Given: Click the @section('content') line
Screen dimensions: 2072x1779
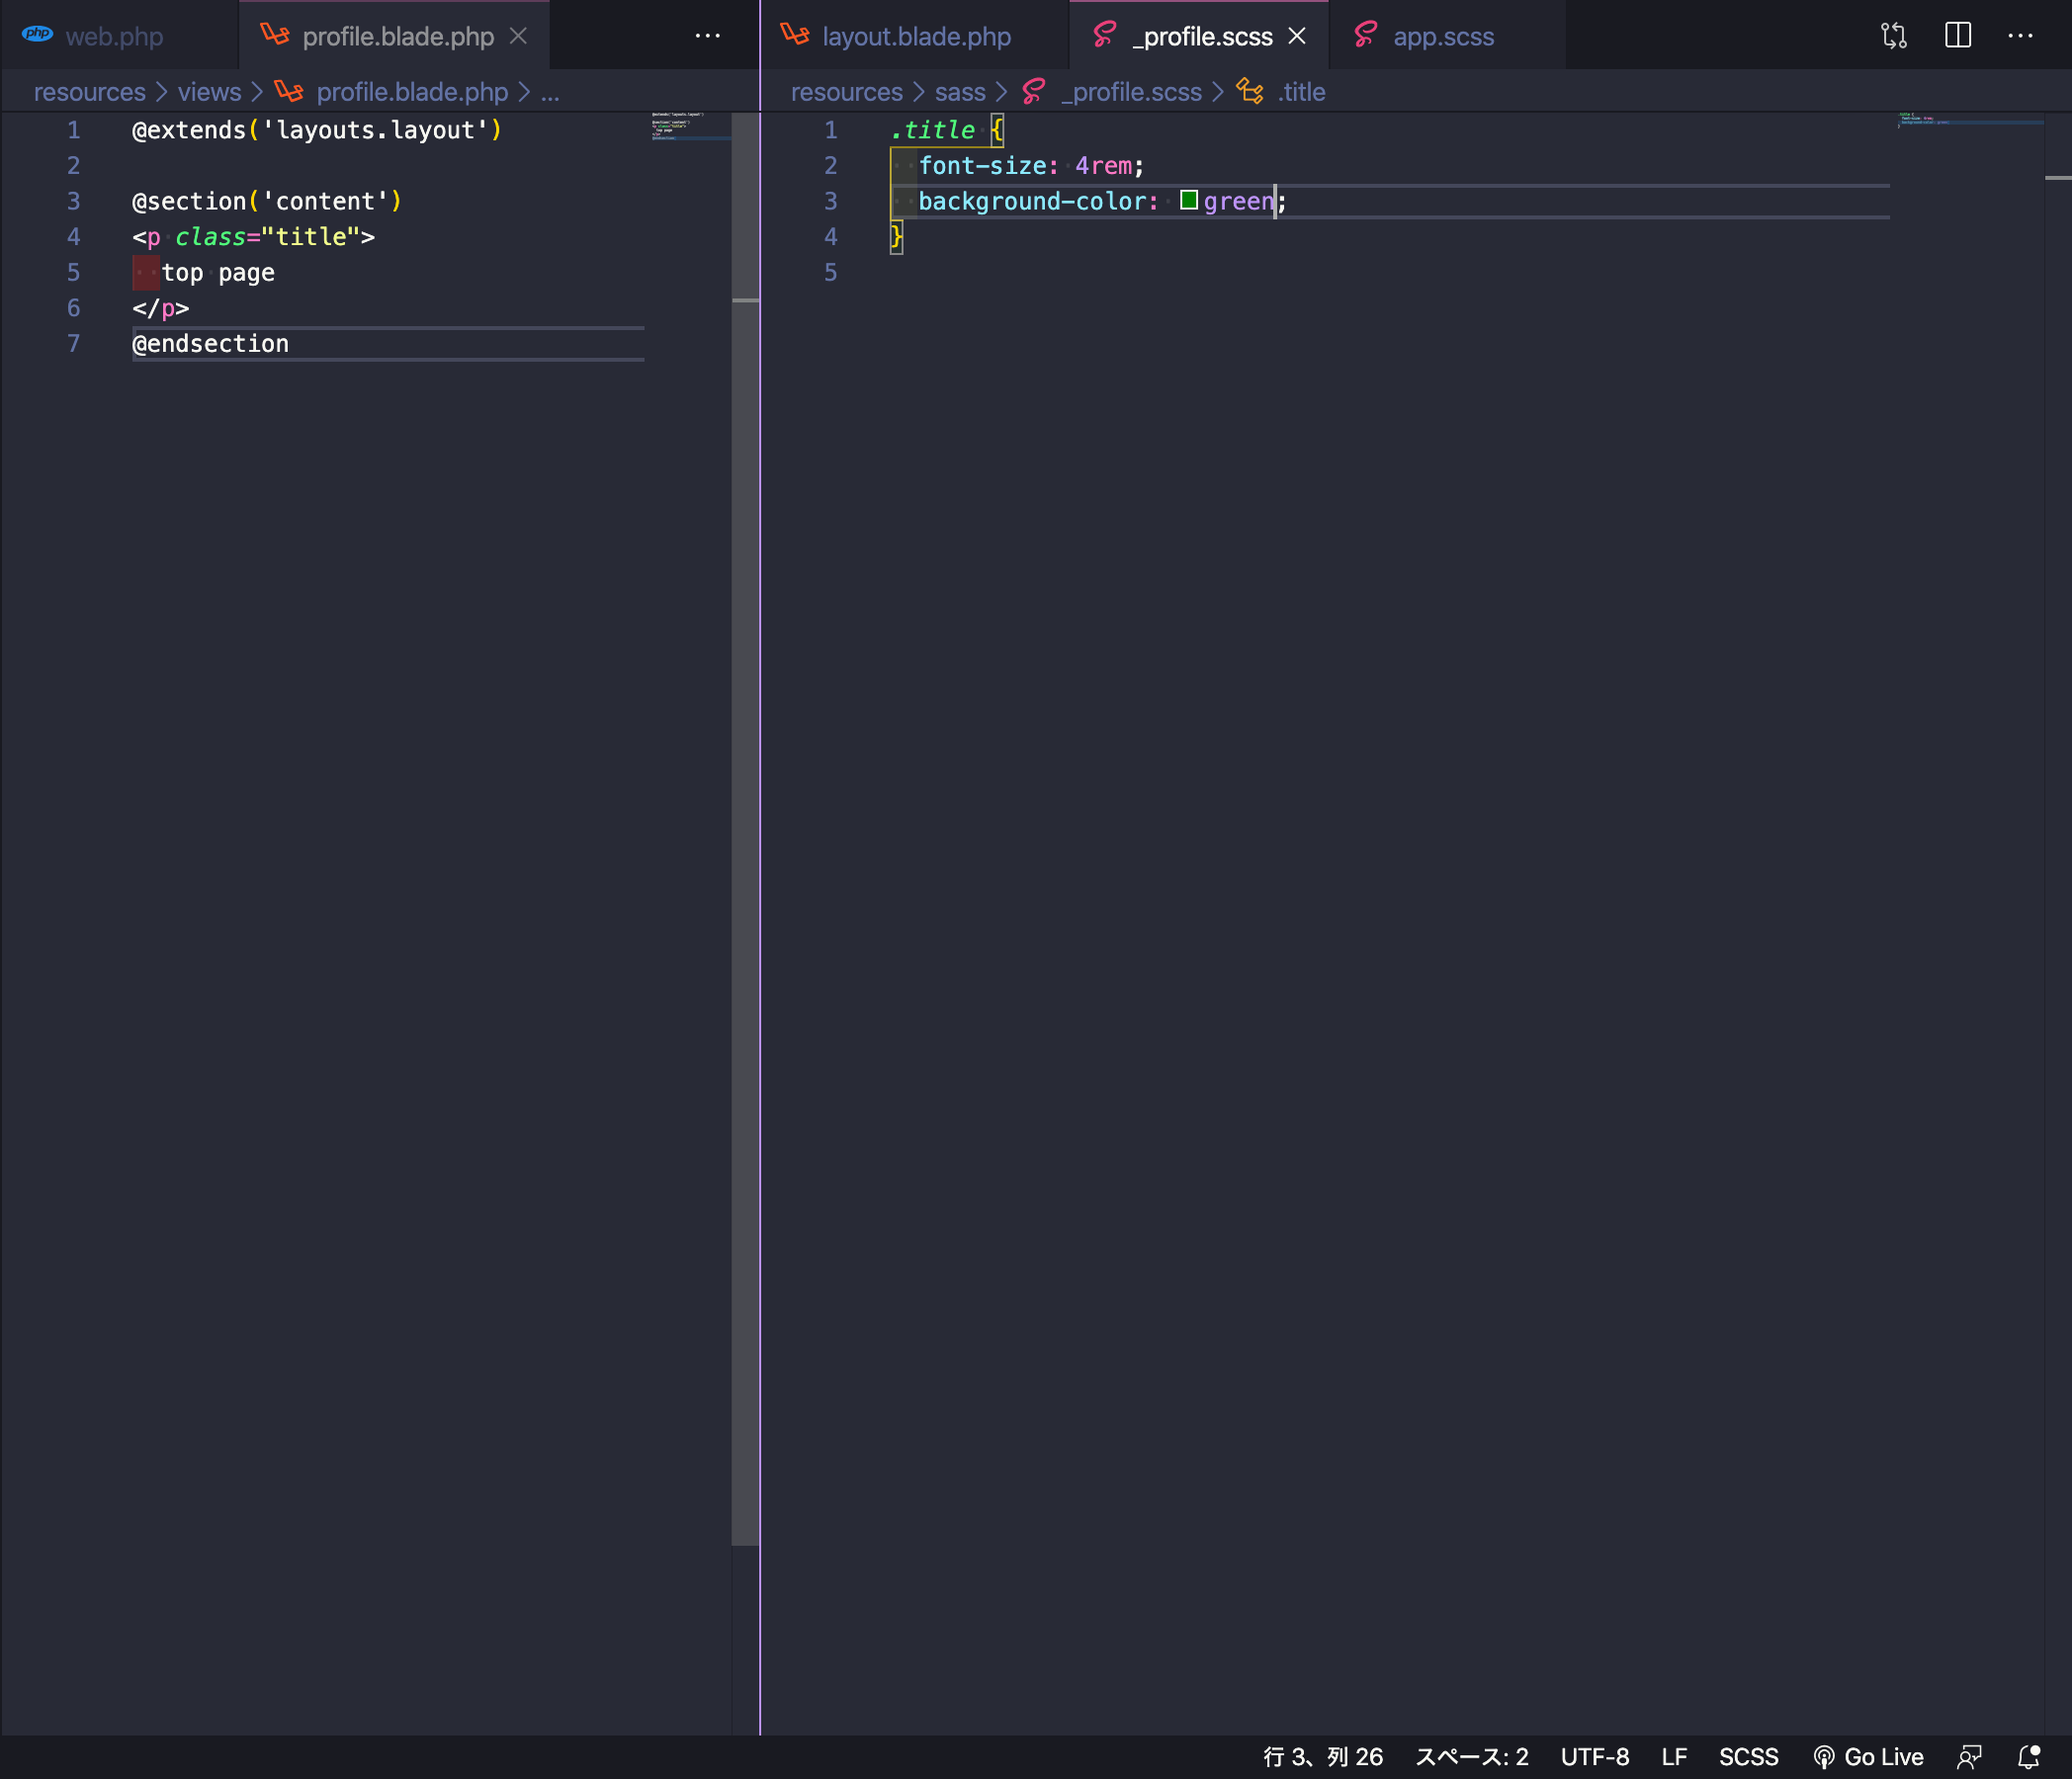Looking at the screenshot, I should (x=266, y=201).
